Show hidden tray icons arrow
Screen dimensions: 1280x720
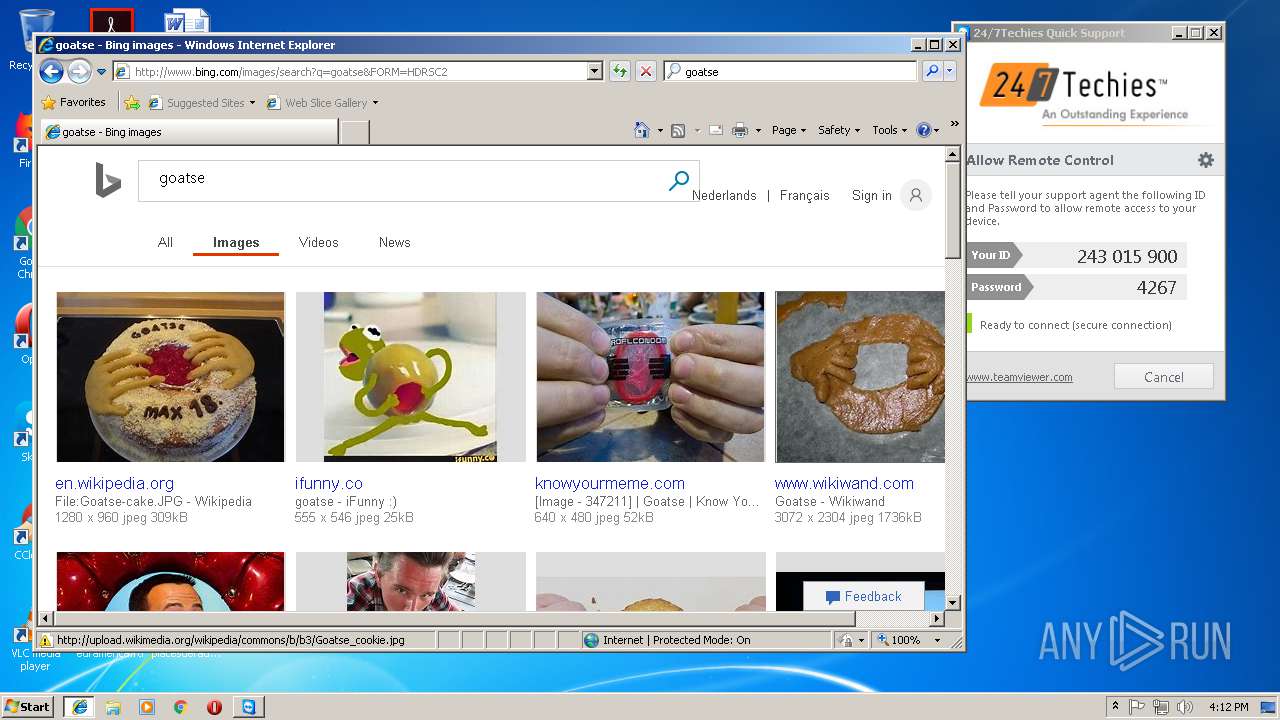click(1115, 707)
